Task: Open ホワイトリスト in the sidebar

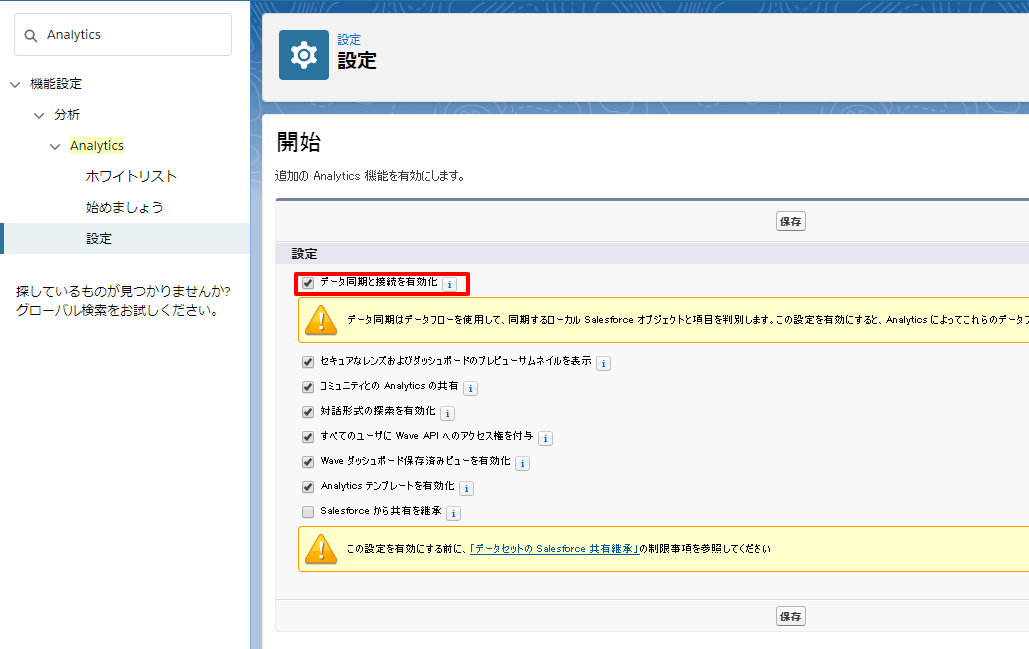Action: coord(131,177)
